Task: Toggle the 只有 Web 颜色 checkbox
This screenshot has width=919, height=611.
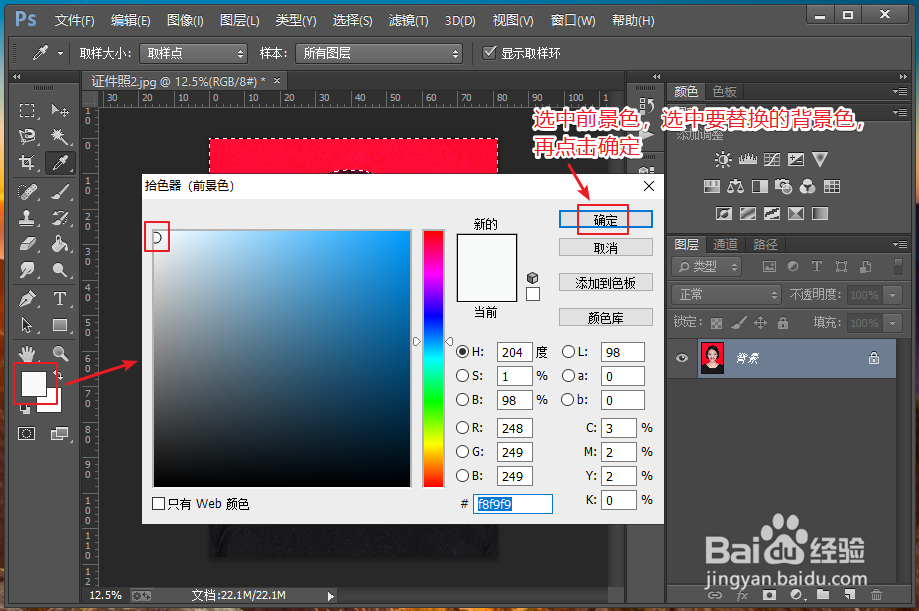Action: click(x=158, y=503)
